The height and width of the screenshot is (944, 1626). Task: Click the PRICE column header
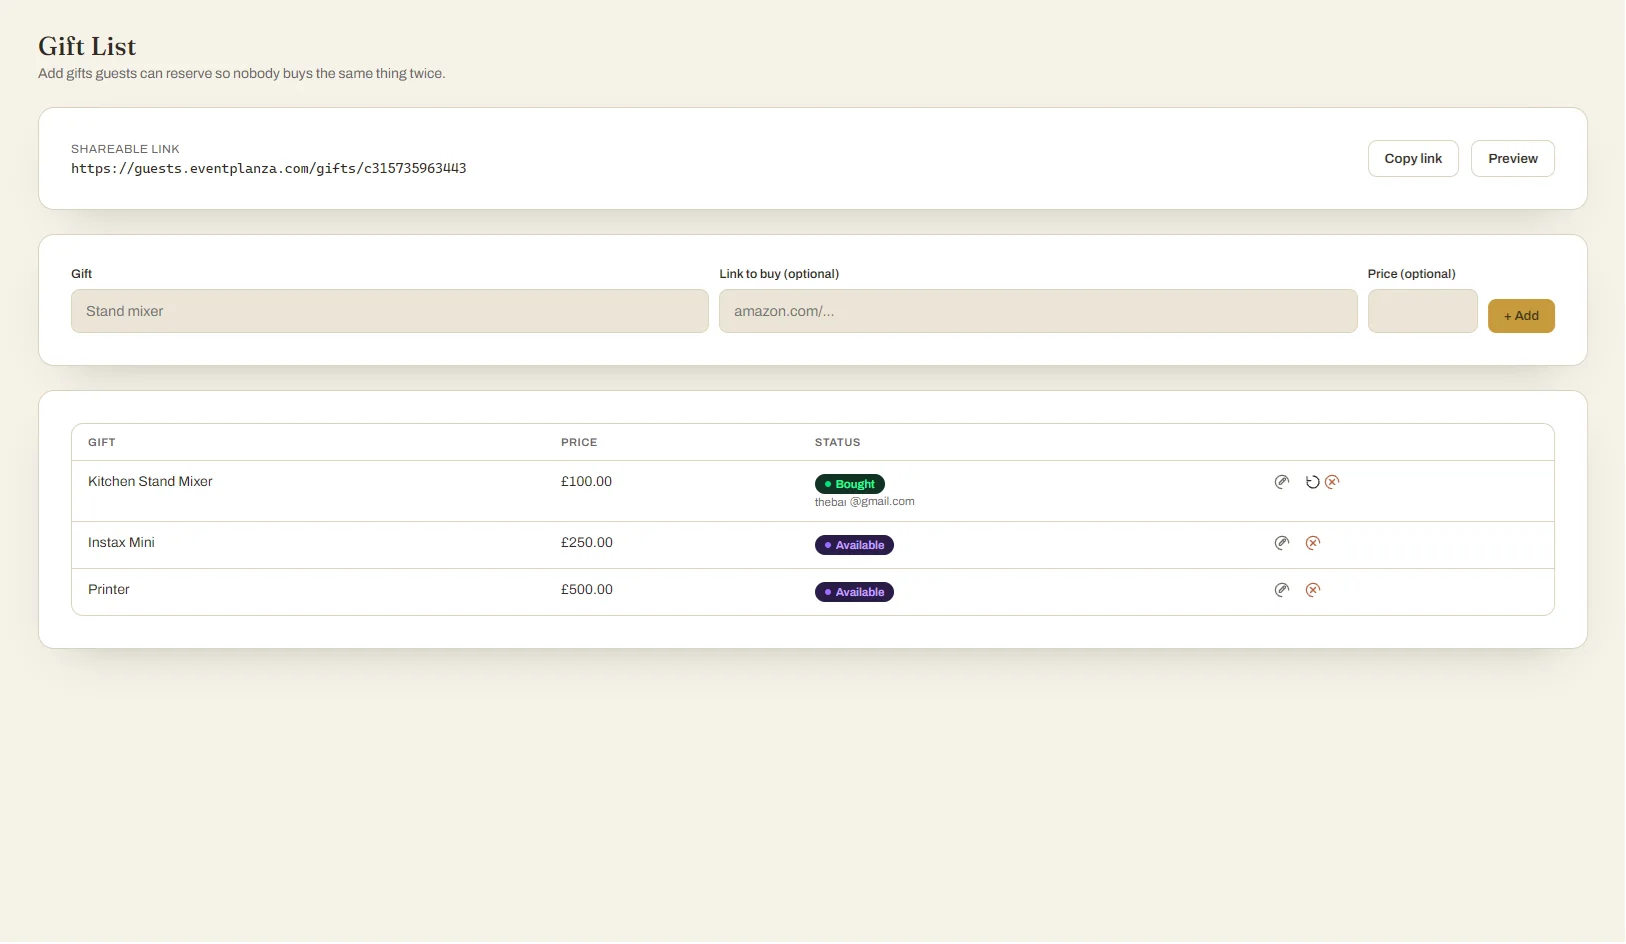coord(579,442)
